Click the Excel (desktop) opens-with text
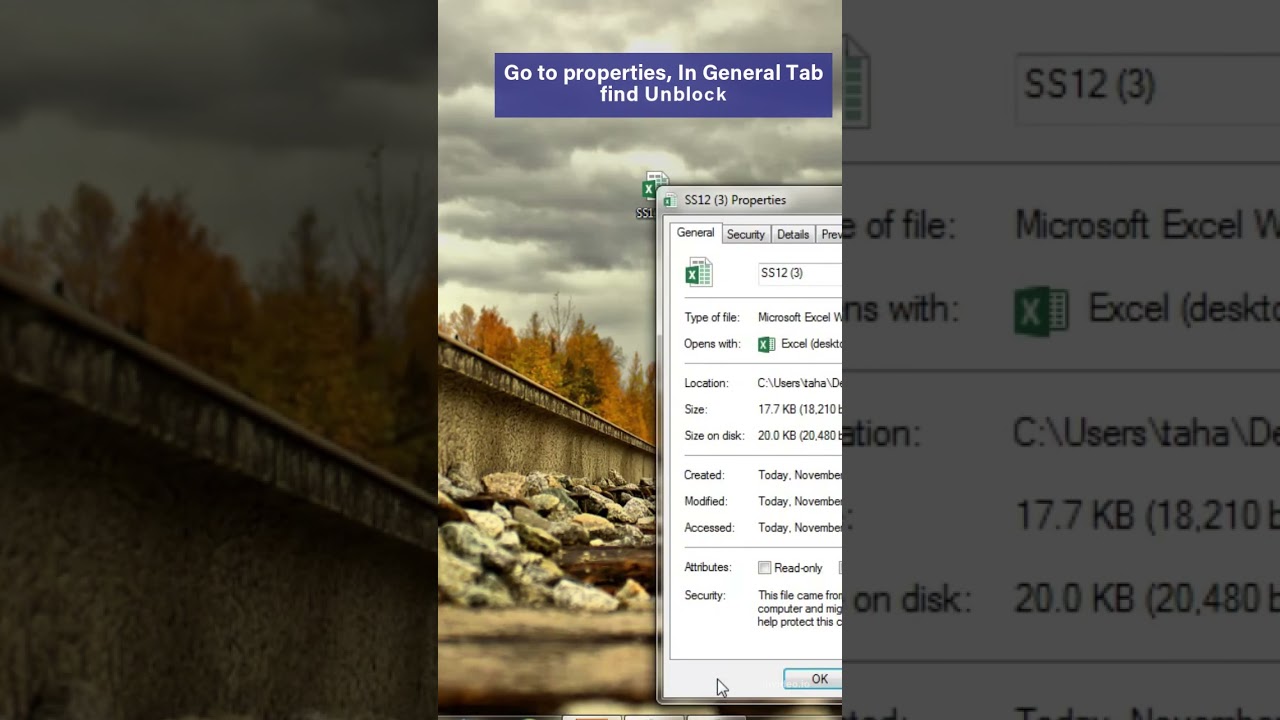Image resolution: width=1280 pixels, height=720 pixels. (811, 344)
